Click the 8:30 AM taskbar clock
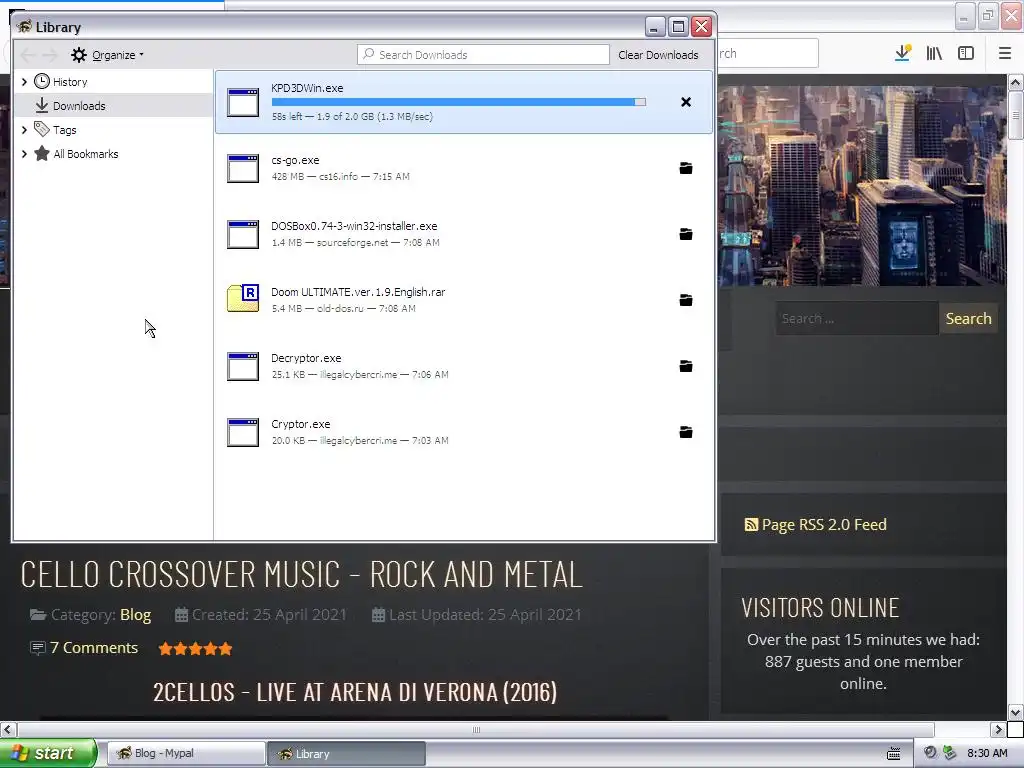 click(x=987, y=753)
